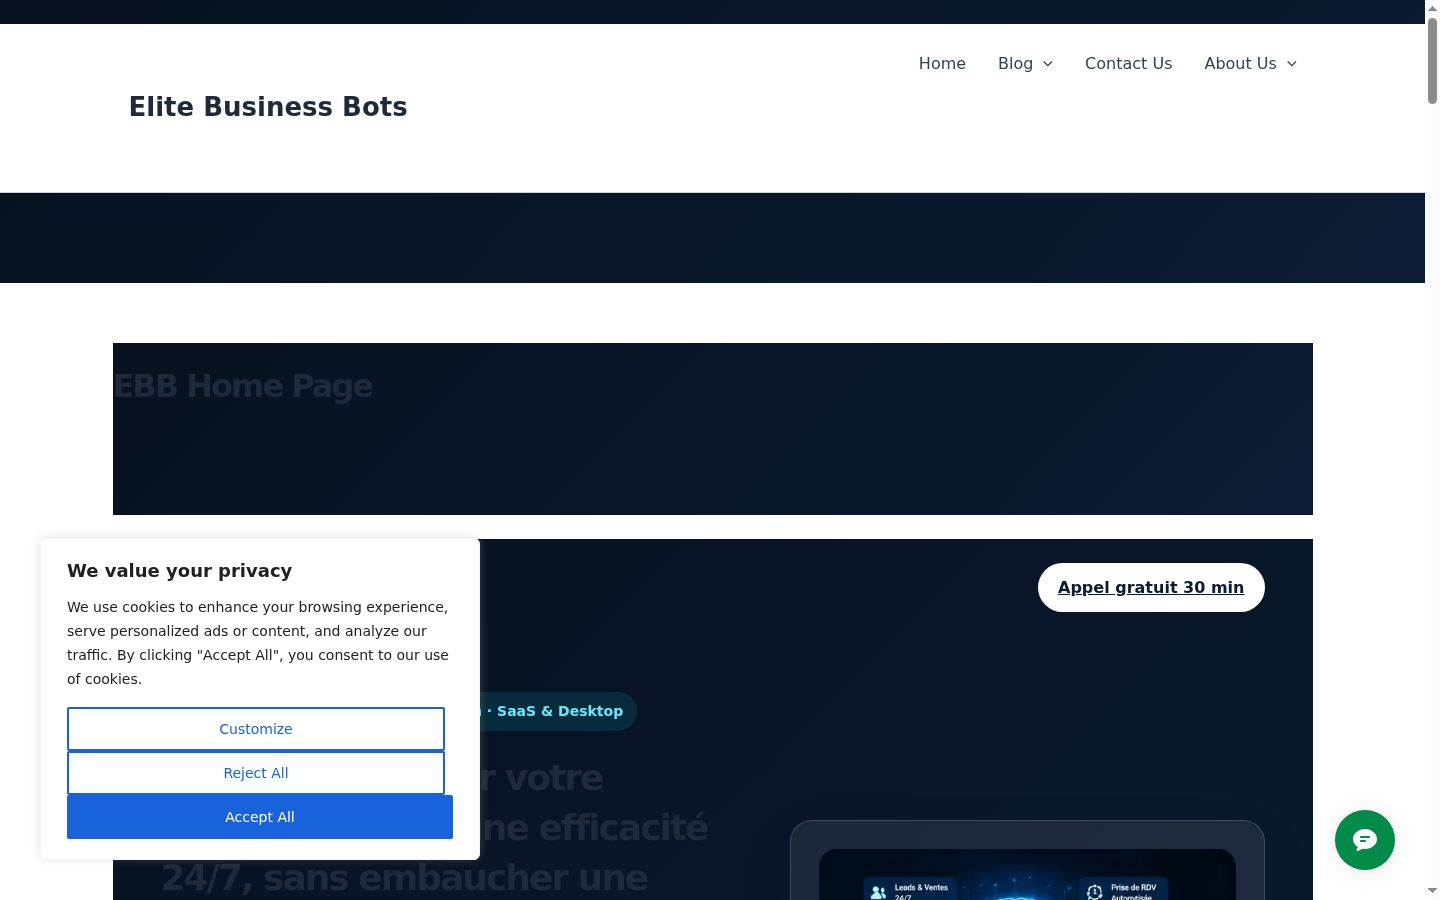
Task: Accept all cookies
Action: (x=260, y=817)
